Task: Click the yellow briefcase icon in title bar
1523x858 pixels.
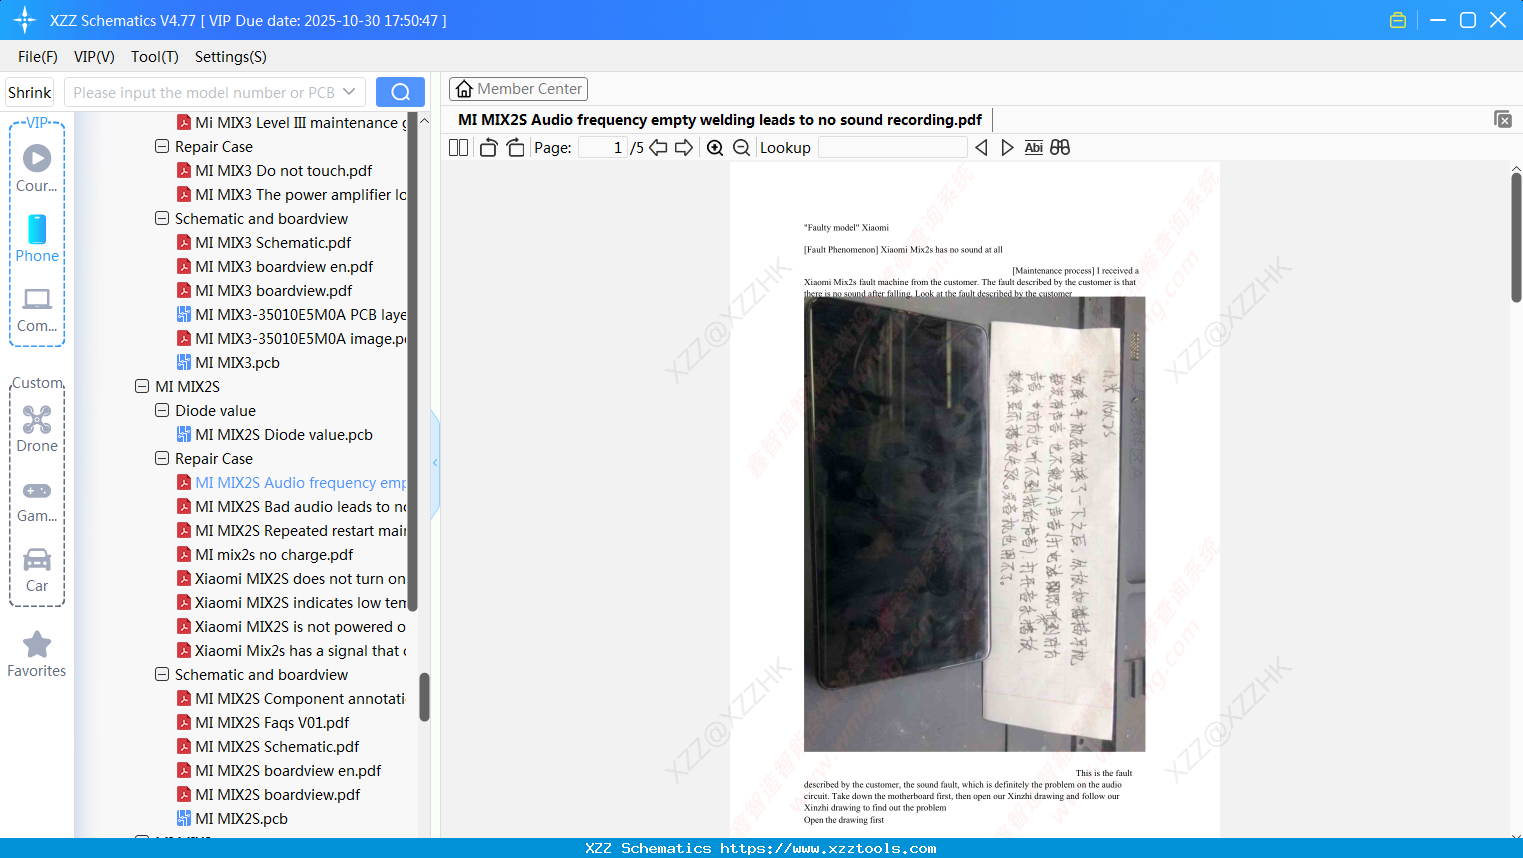Action: coord(1398,20)
